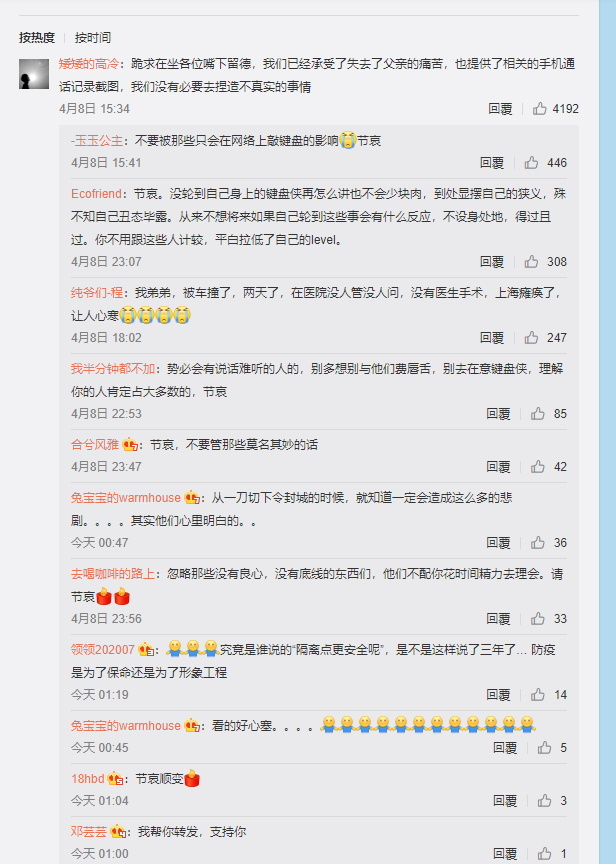Reply to Ecofriend's comment
616x864 pixels.
click(492, 261)
